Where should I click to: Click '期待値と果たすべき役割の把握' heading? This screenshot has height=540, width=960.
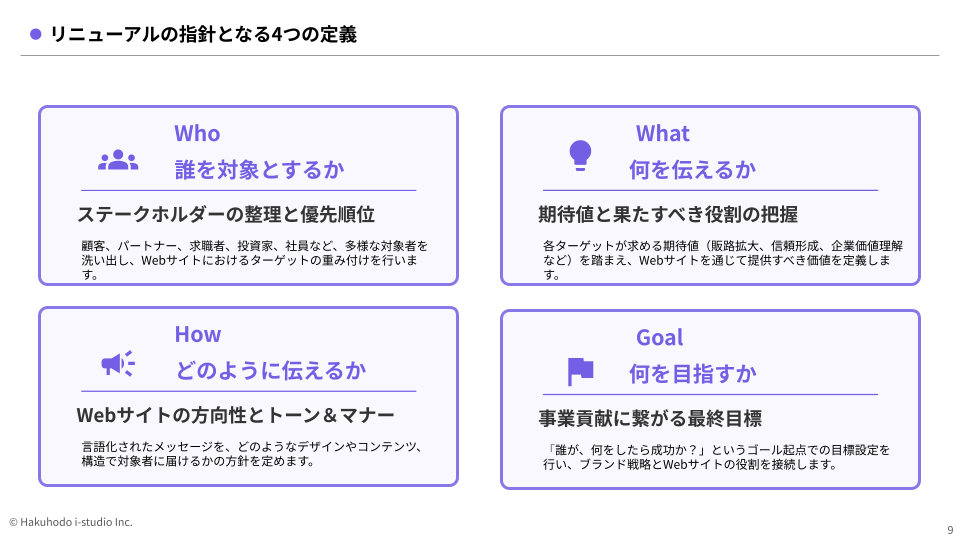click(x=668, y=214)
